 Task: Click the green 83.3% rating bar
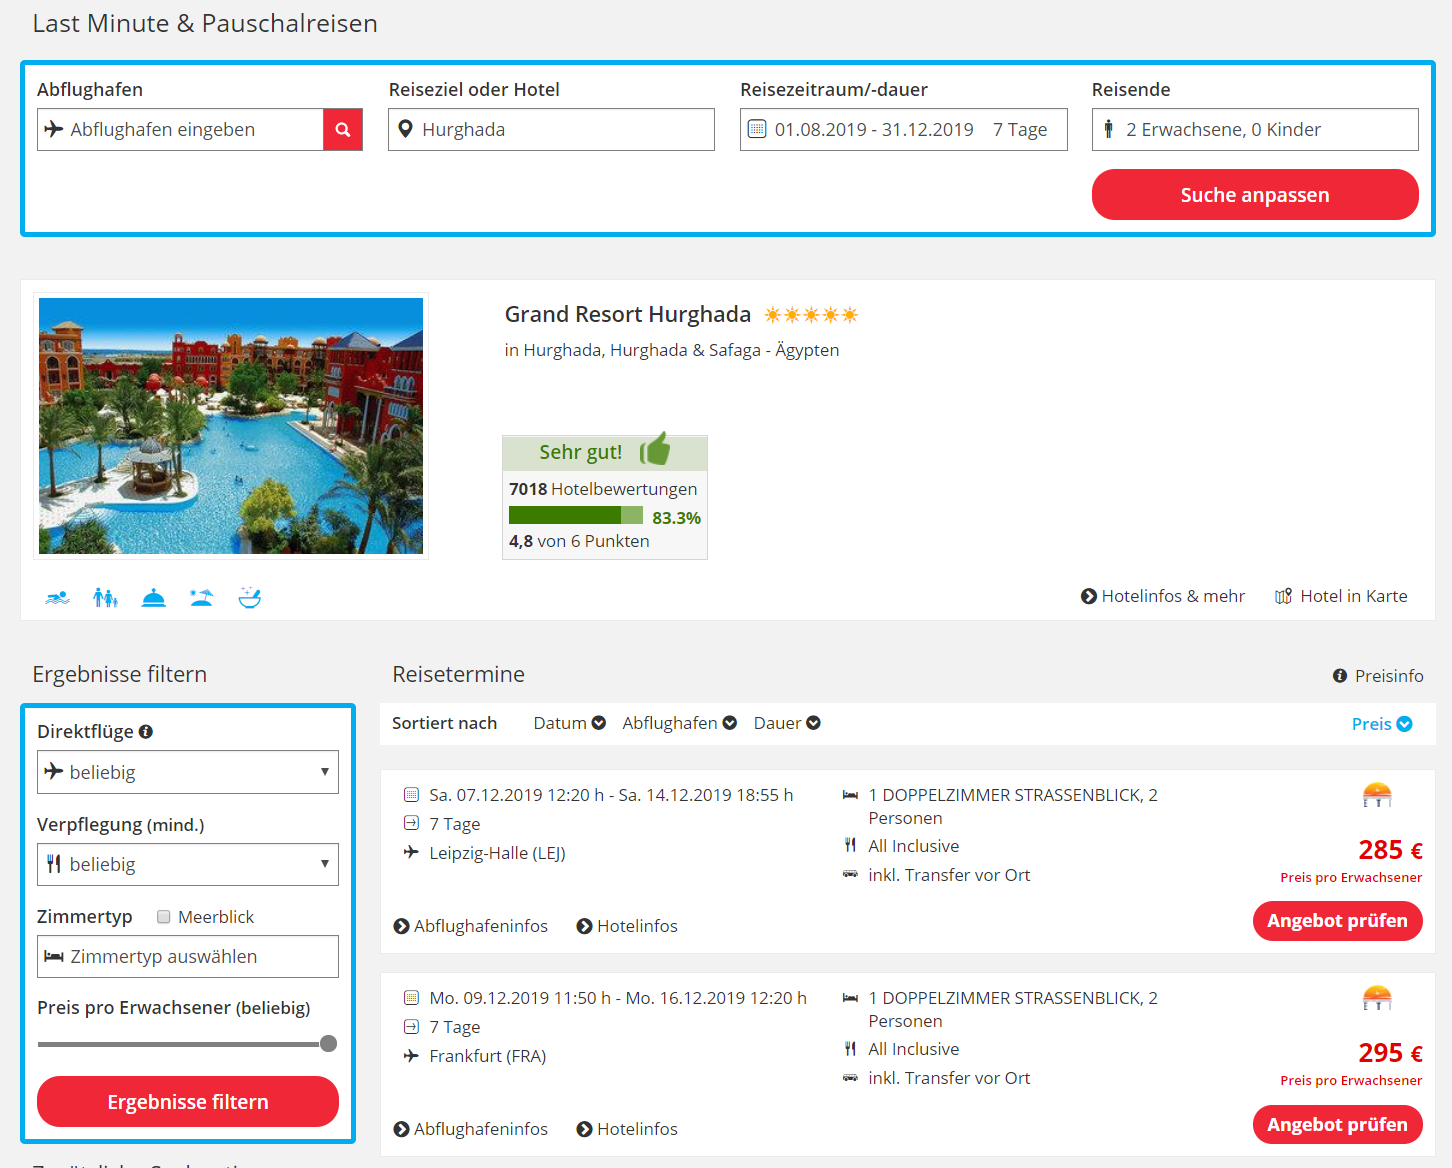point(576,516)
